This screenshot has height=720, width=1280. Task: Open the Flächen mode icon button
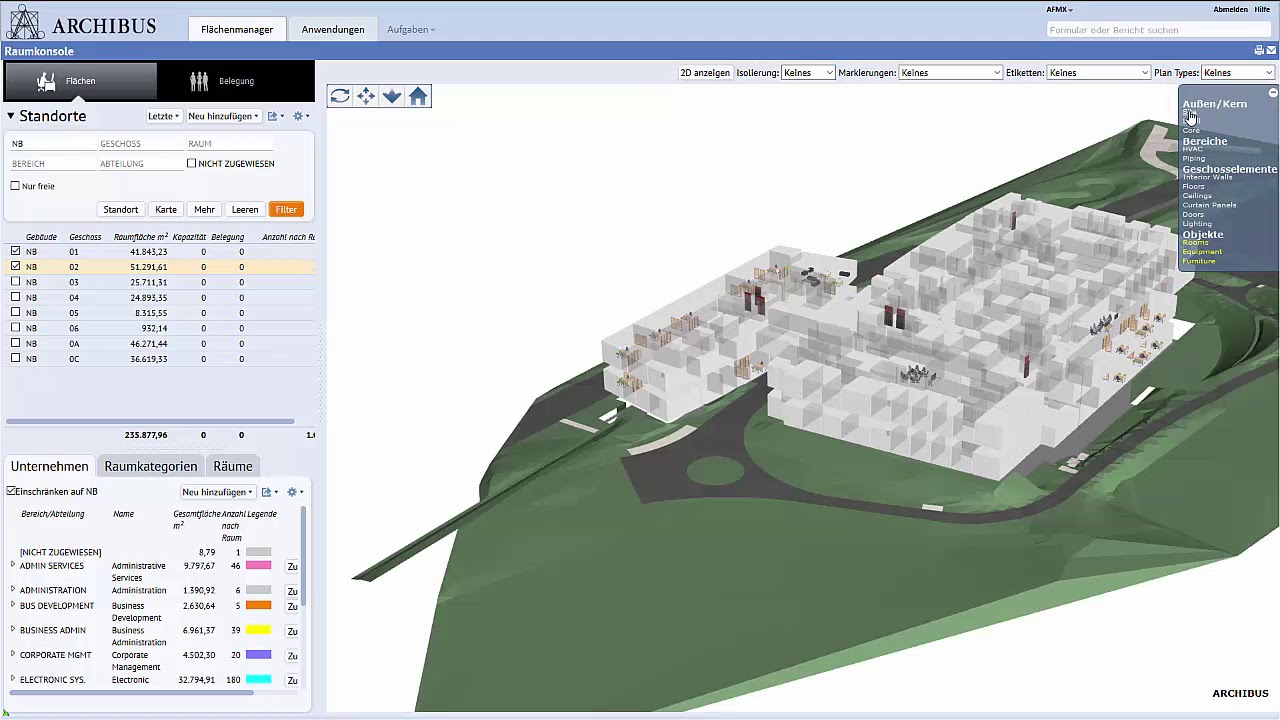click(81, 81)
